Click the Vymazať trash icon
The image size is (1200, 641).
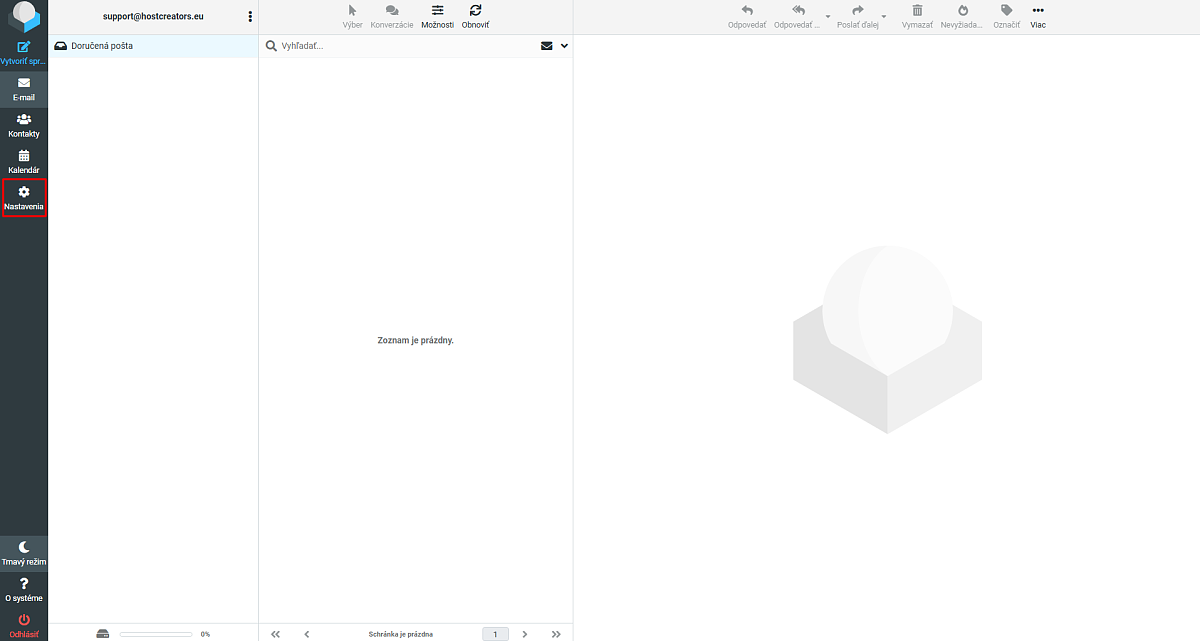[917, 11]
